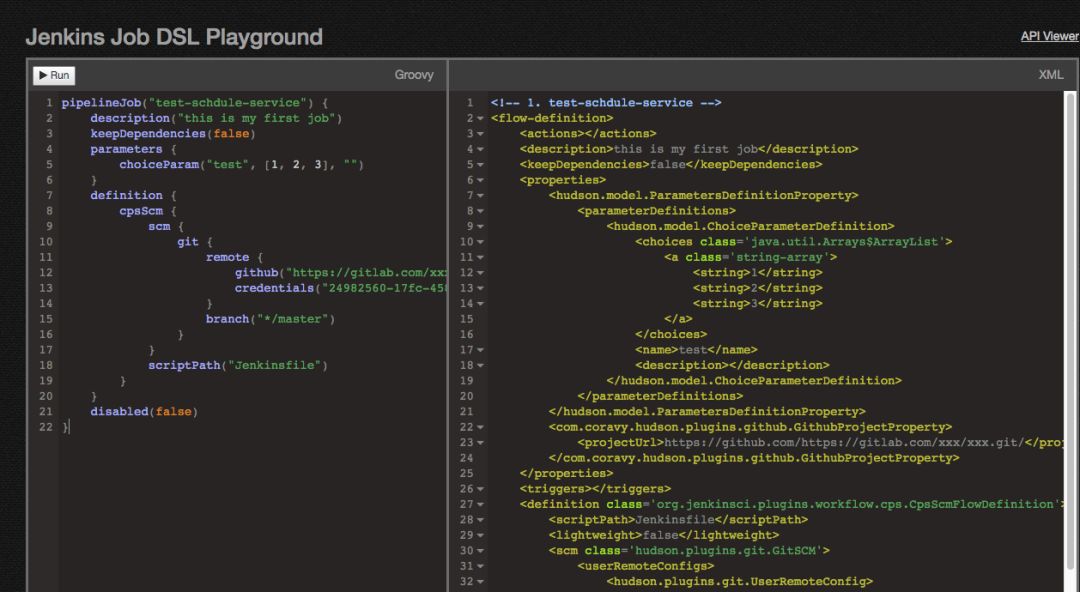Toggle fold on XML line 32 UserRemoteConfig
The height and width of the screenshot is (592, 1080).
480,582
